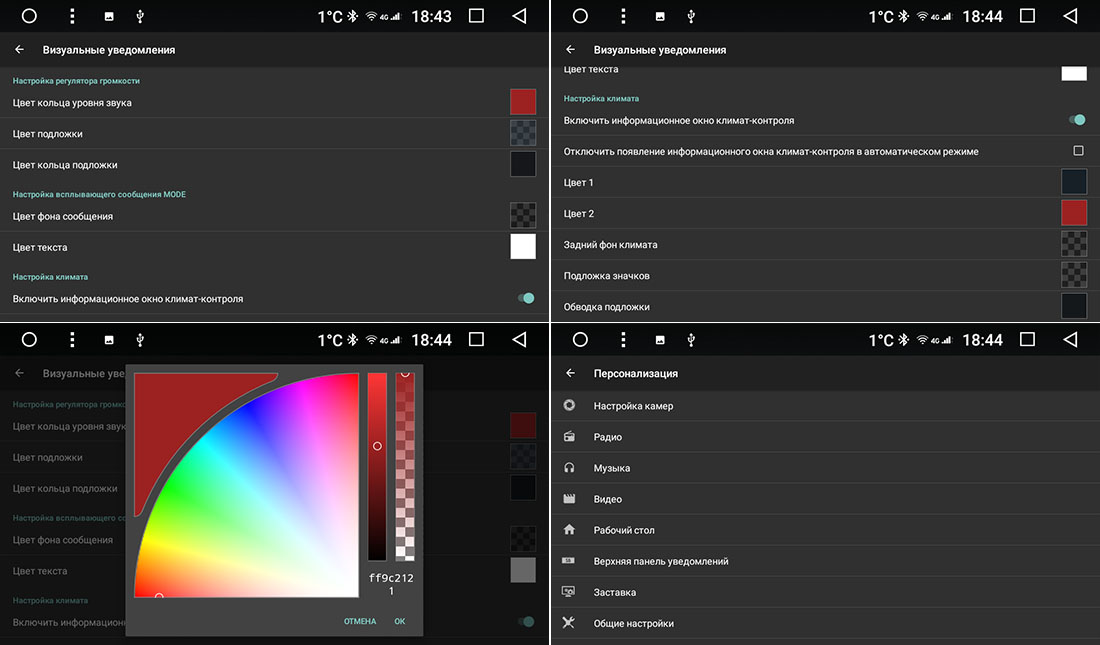Open swatch for Подложка значков
The width and height of the screenshot is (1100, 645).
[x=1074, y=274]
